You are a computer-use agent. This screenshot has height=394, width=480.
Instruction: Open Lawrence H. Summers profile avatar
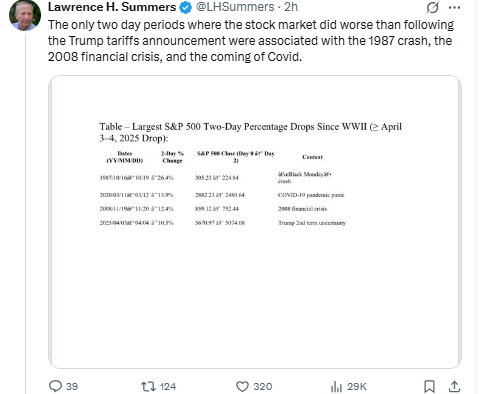(25, 15)
